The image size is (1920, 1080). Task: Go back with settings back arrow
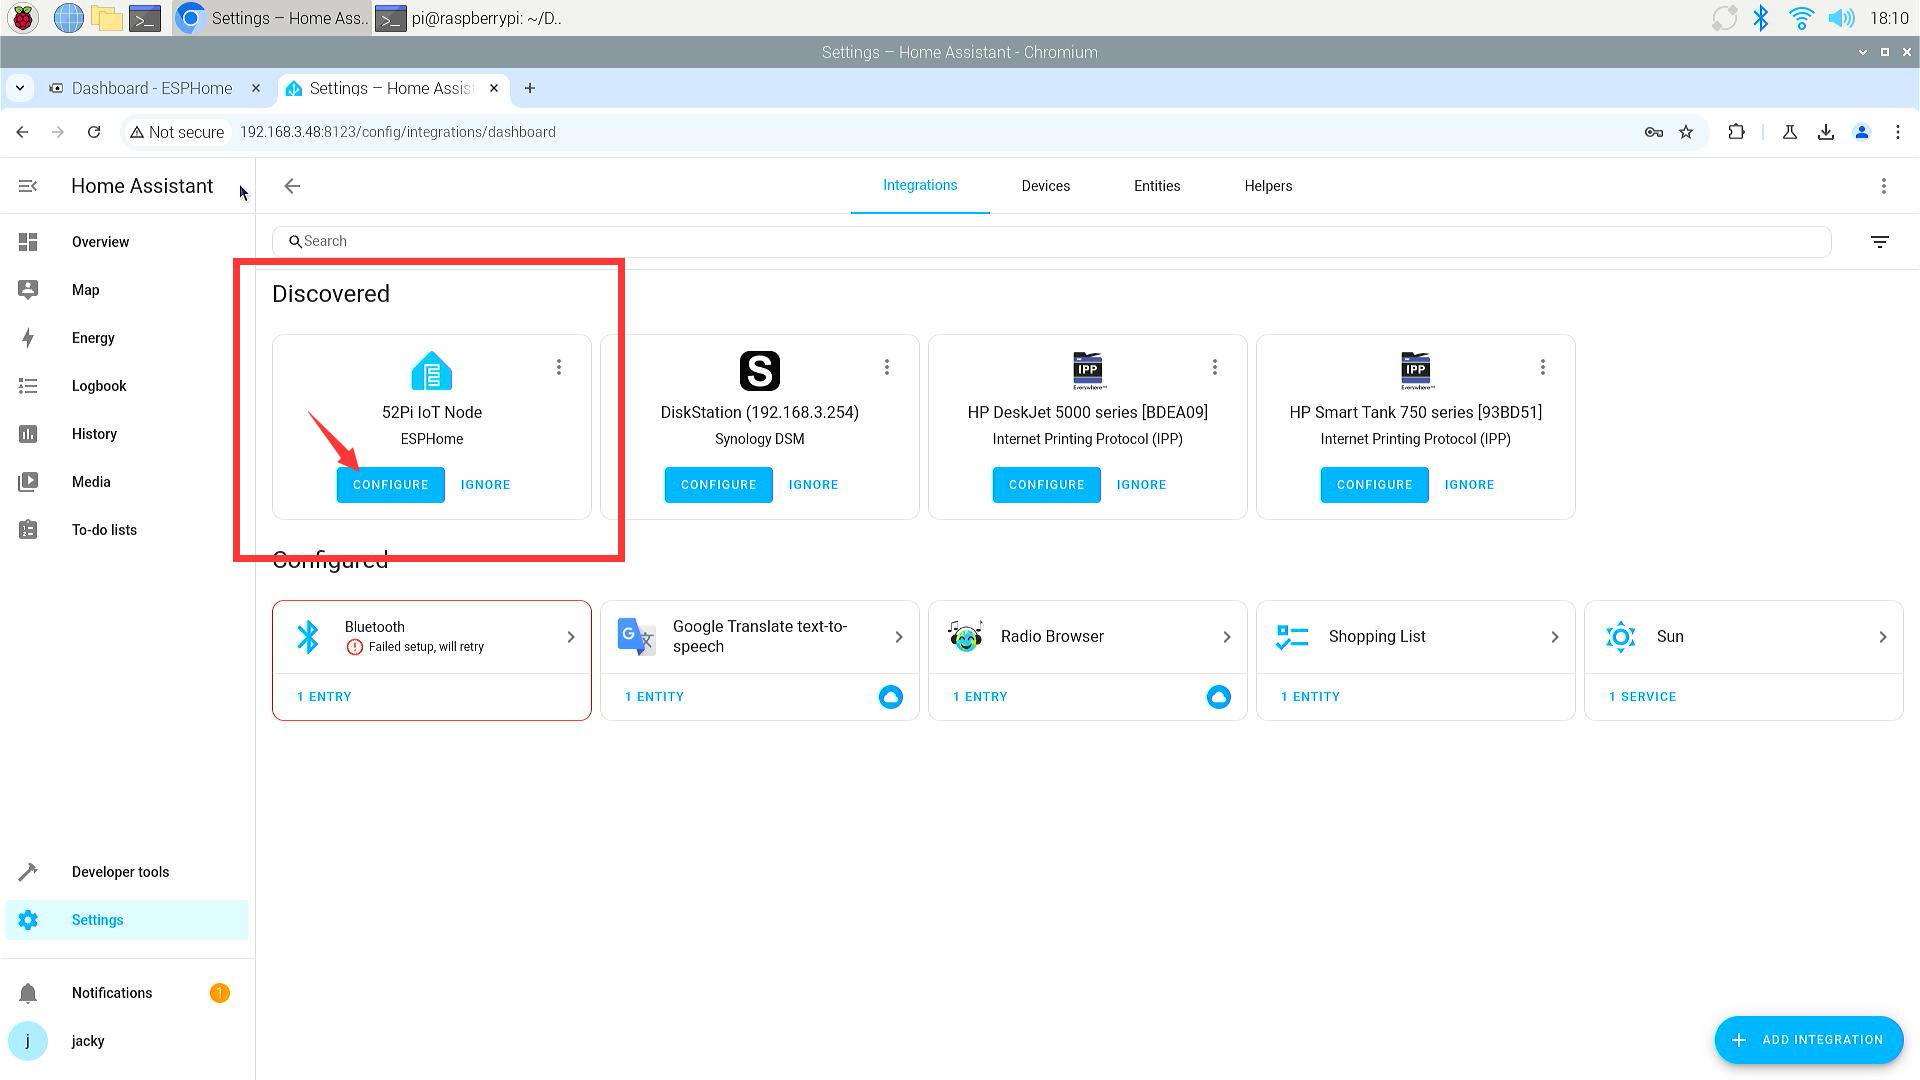pos(292,186)
